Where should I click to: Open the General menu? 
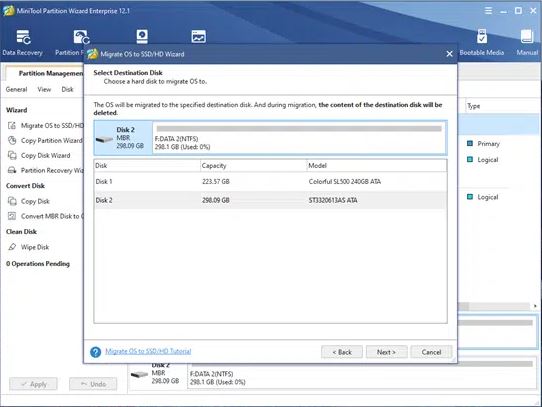coord(16,89)
